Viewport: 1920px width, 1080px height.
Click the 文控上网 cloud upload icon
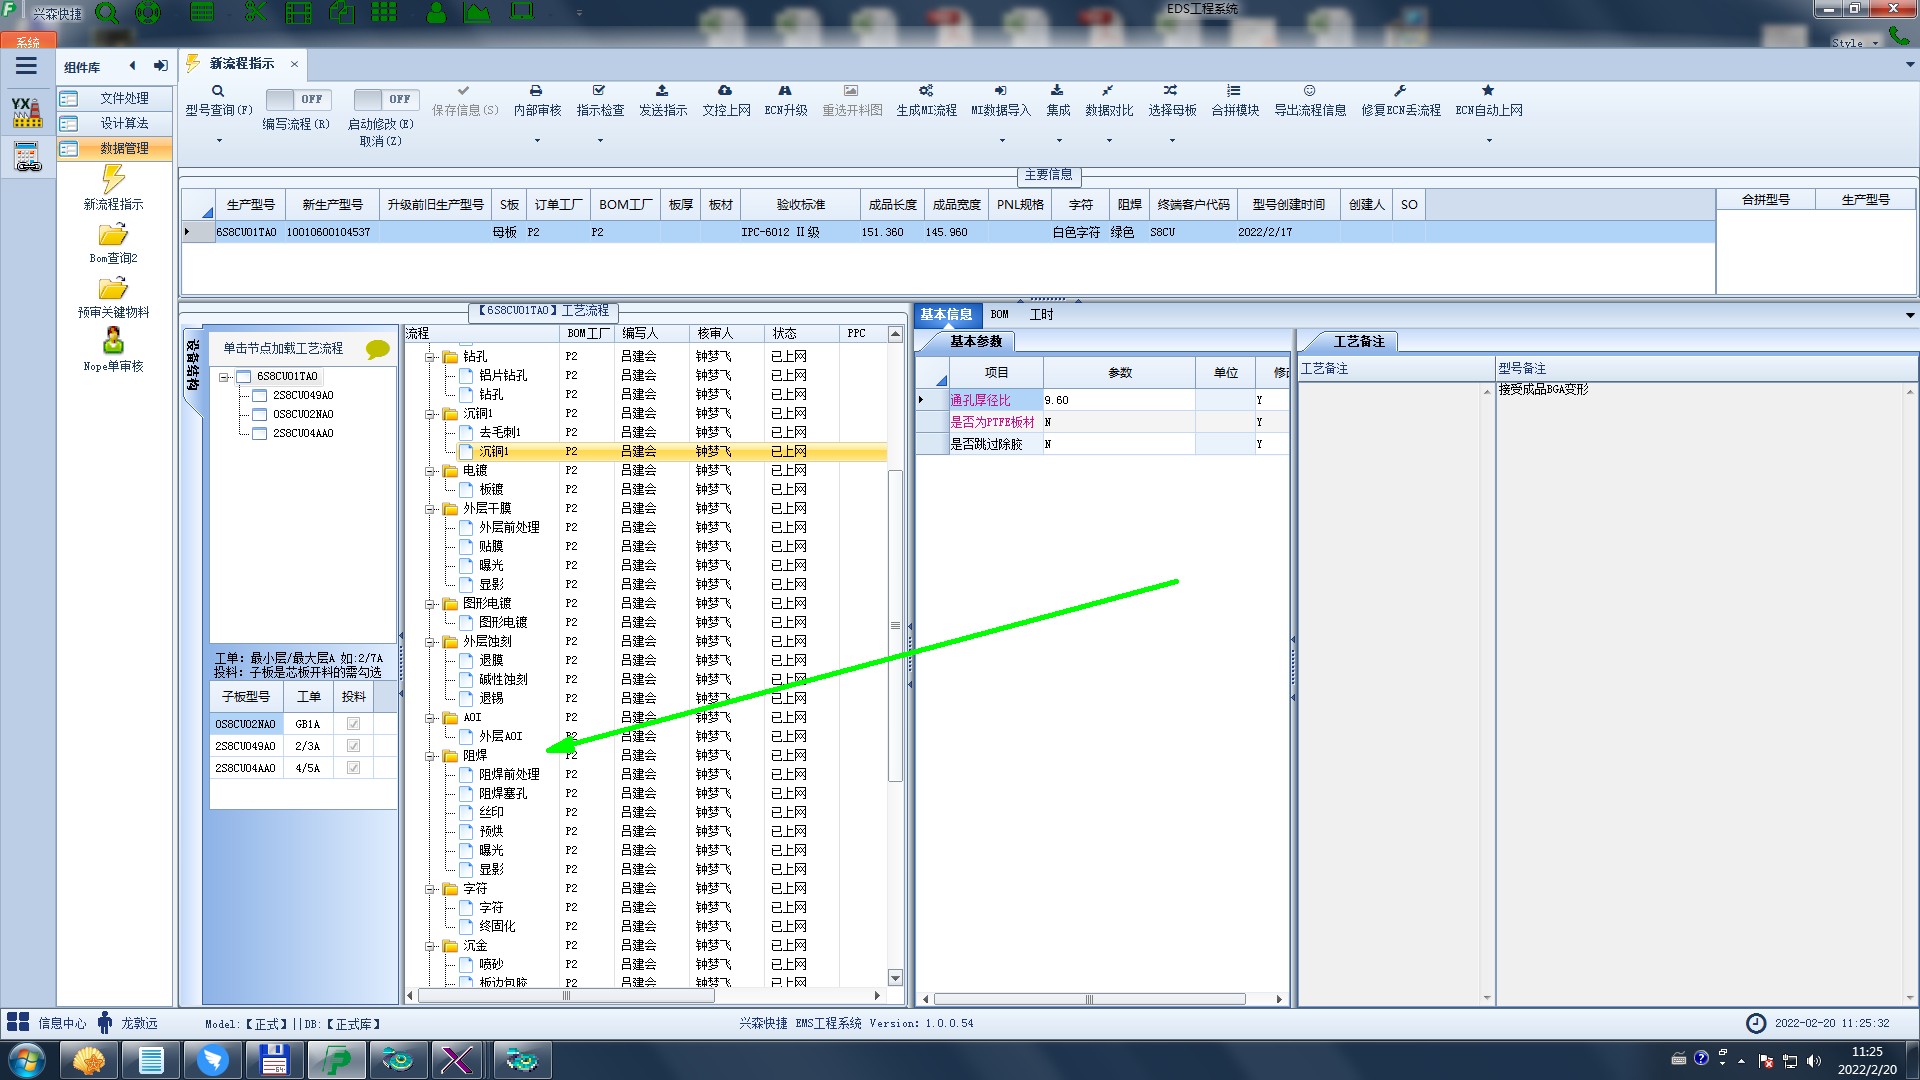(x=725, y=91)
